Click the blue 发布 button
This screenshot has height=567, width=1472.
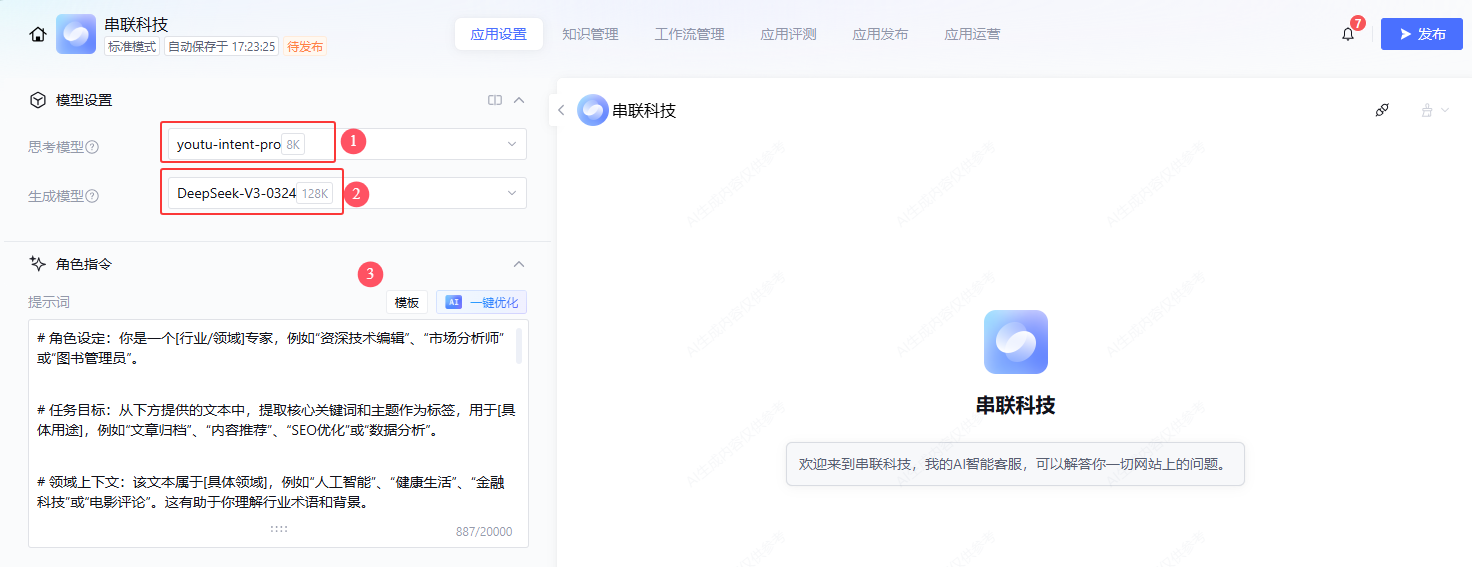coord(1421,34)
